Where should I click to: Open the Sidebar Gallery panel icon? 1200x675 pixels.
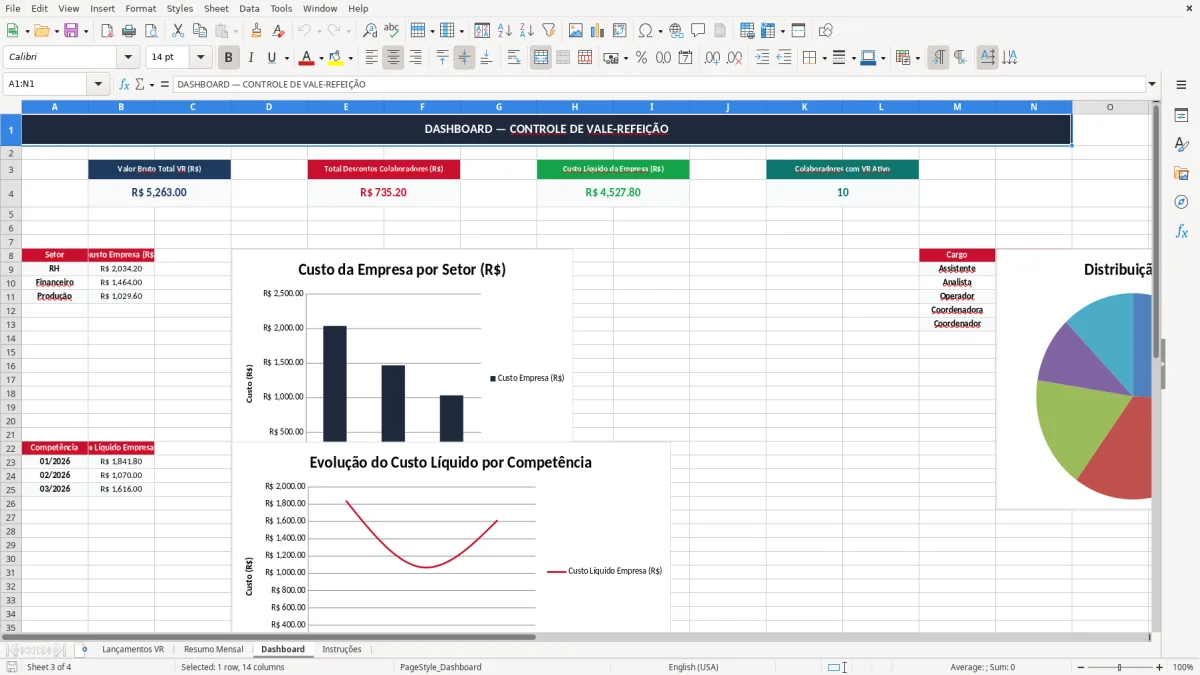click(1181, 174)
